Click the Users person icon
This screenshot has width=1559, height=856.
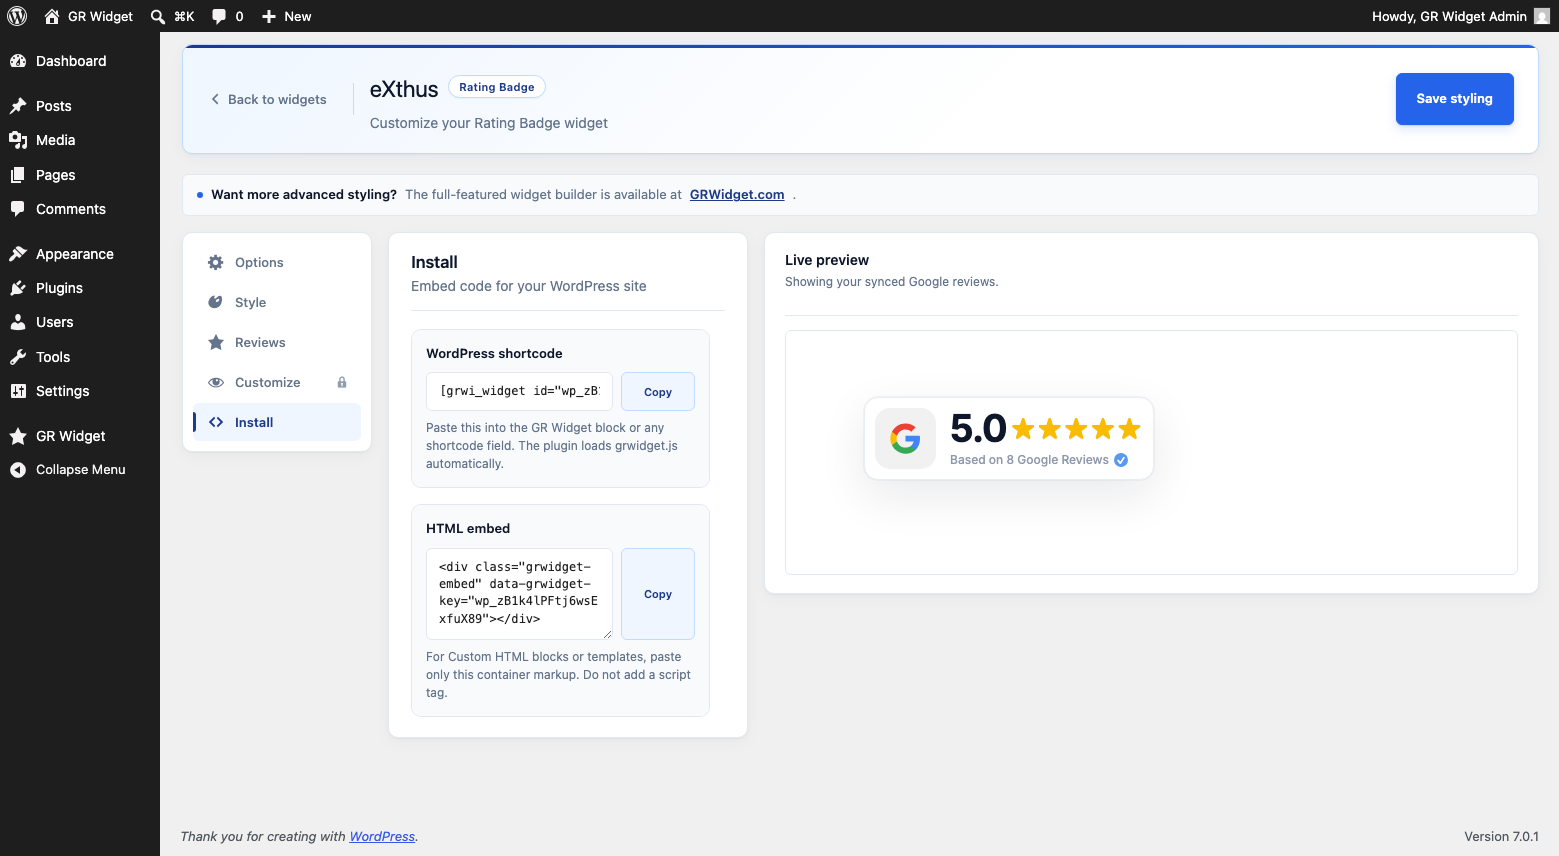tap(18, 322)
